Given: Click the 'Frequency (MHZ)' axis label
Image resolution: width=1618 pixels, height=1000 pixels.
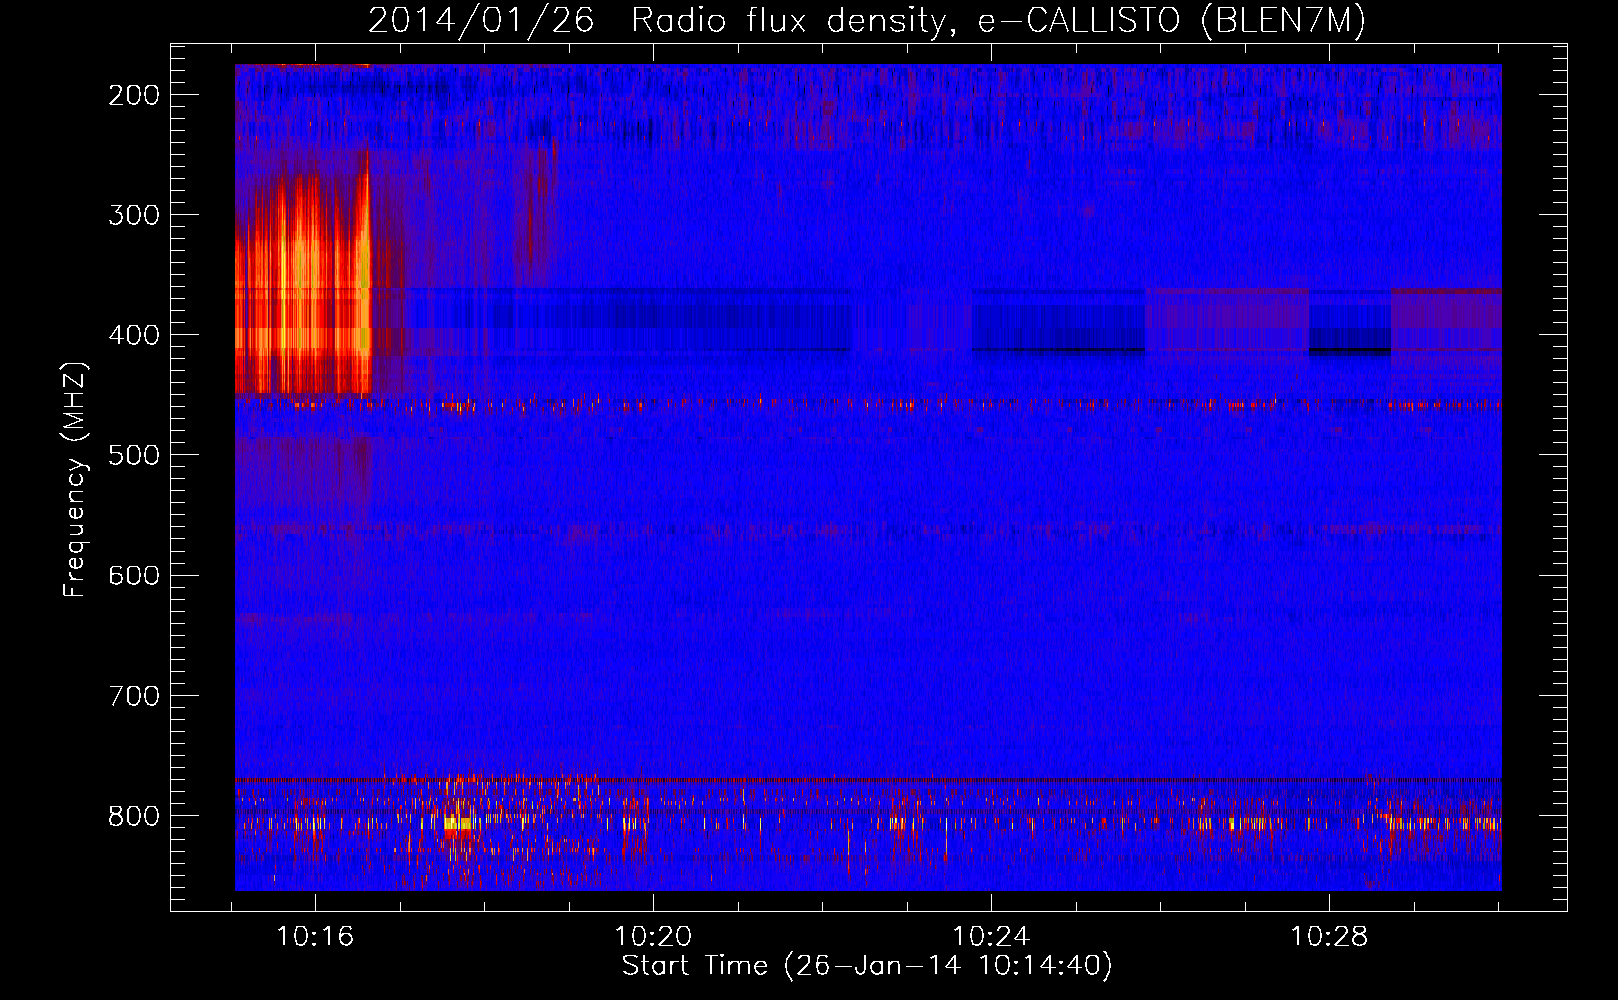Looking at the screenshot, I should (75, 479).
